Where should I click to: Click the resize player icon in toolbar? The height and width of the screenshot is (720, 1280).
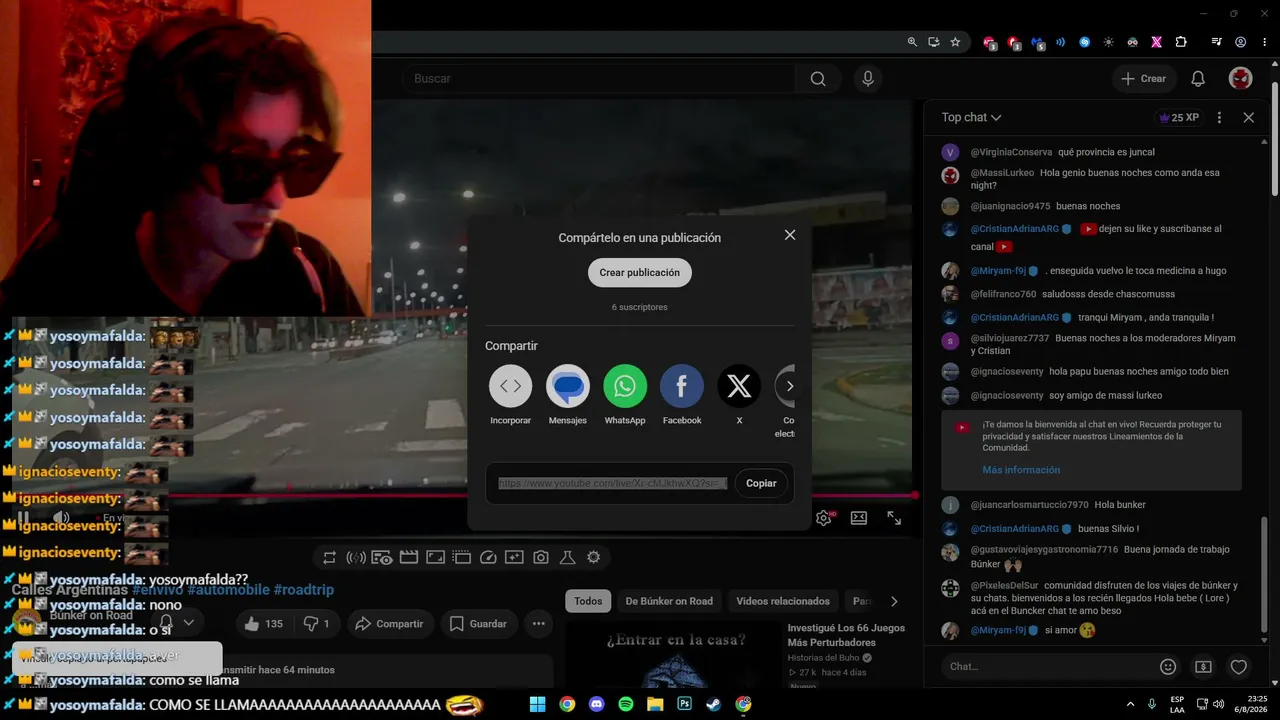(435, 557)
